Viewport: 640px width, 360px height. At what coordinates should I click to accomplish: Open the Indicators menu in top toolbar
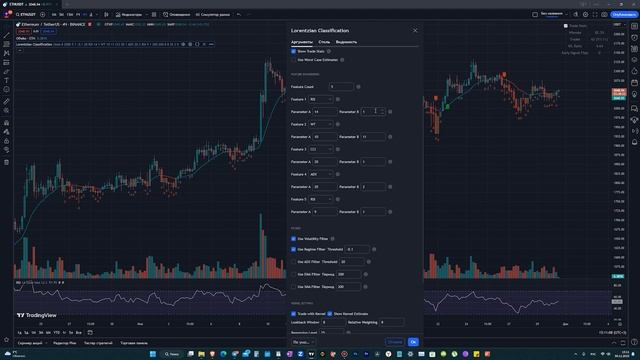129,15
